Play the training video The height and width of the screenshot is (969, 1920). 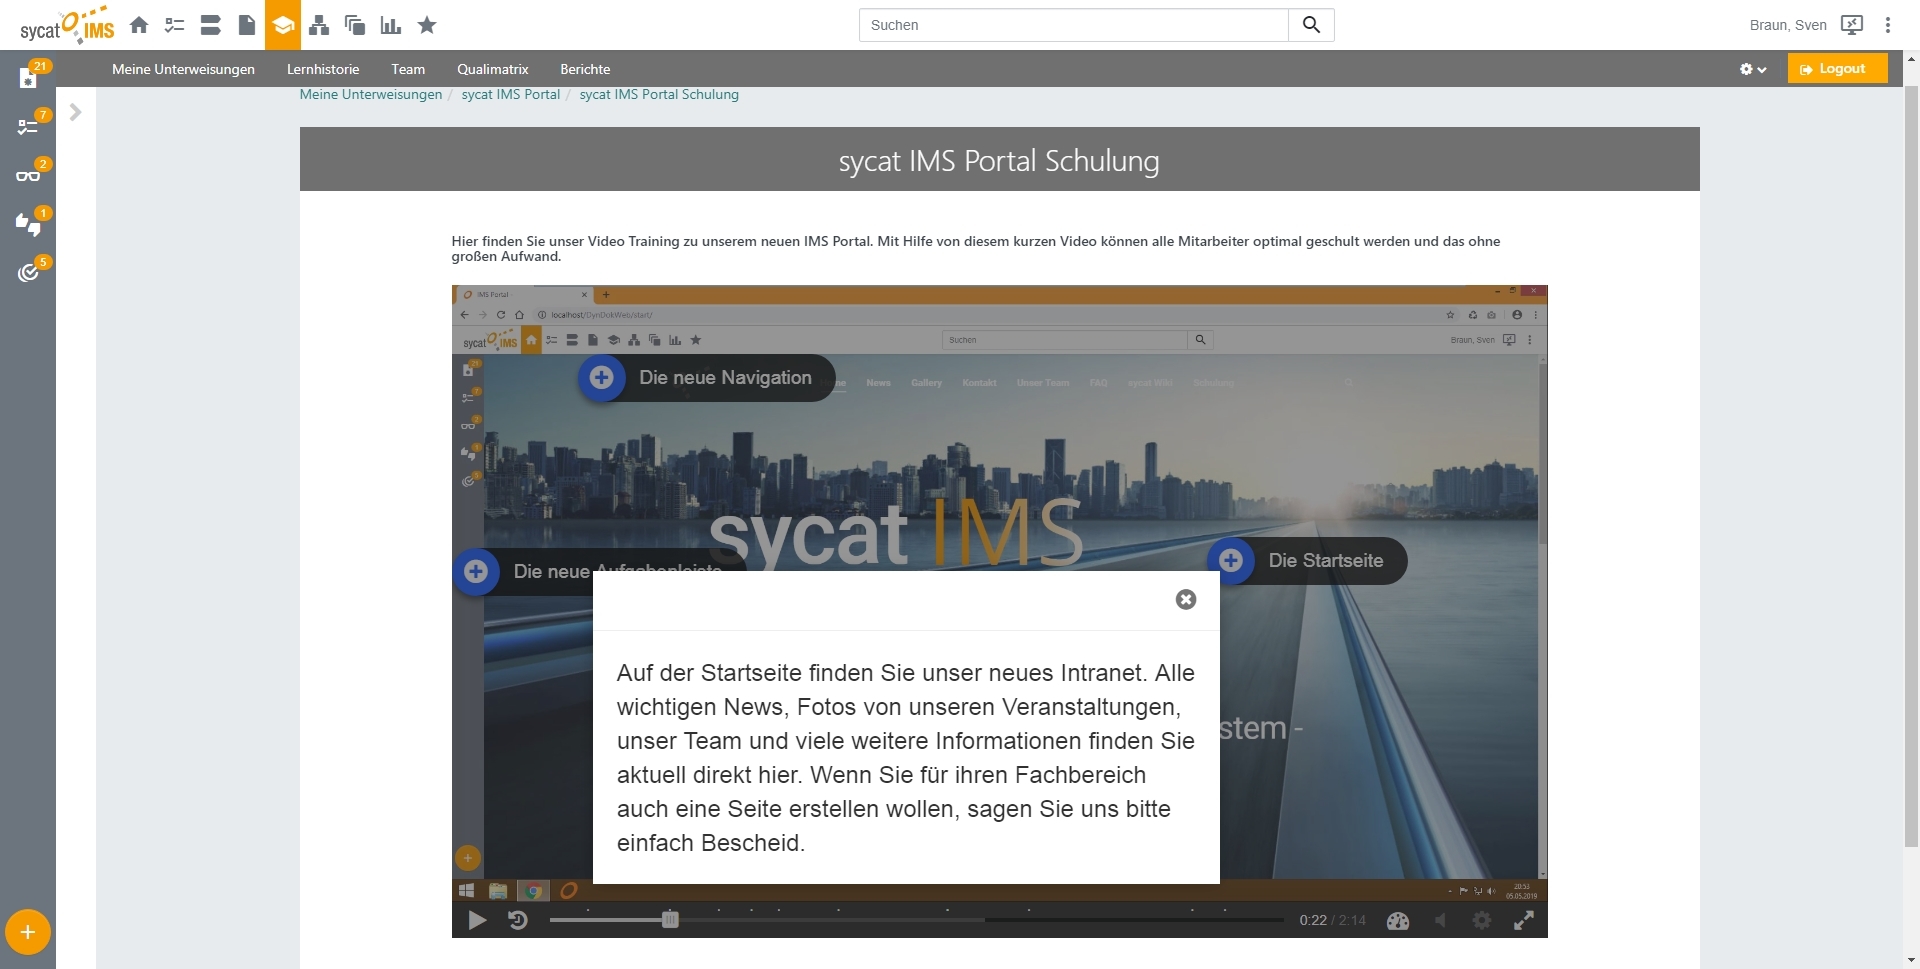478,920
